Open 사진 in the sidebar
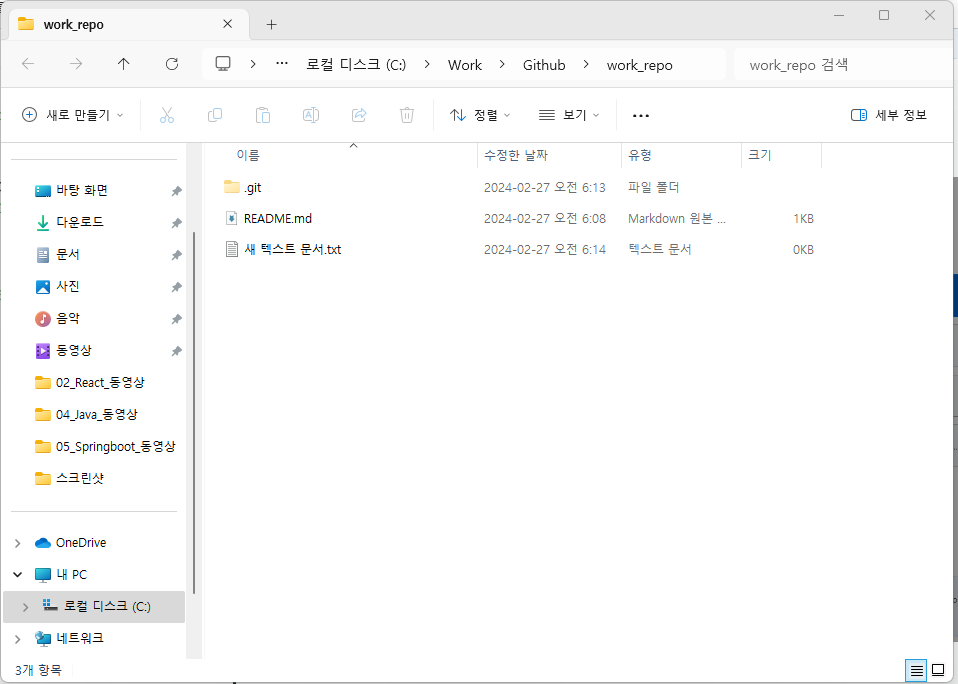 (67, 286)
